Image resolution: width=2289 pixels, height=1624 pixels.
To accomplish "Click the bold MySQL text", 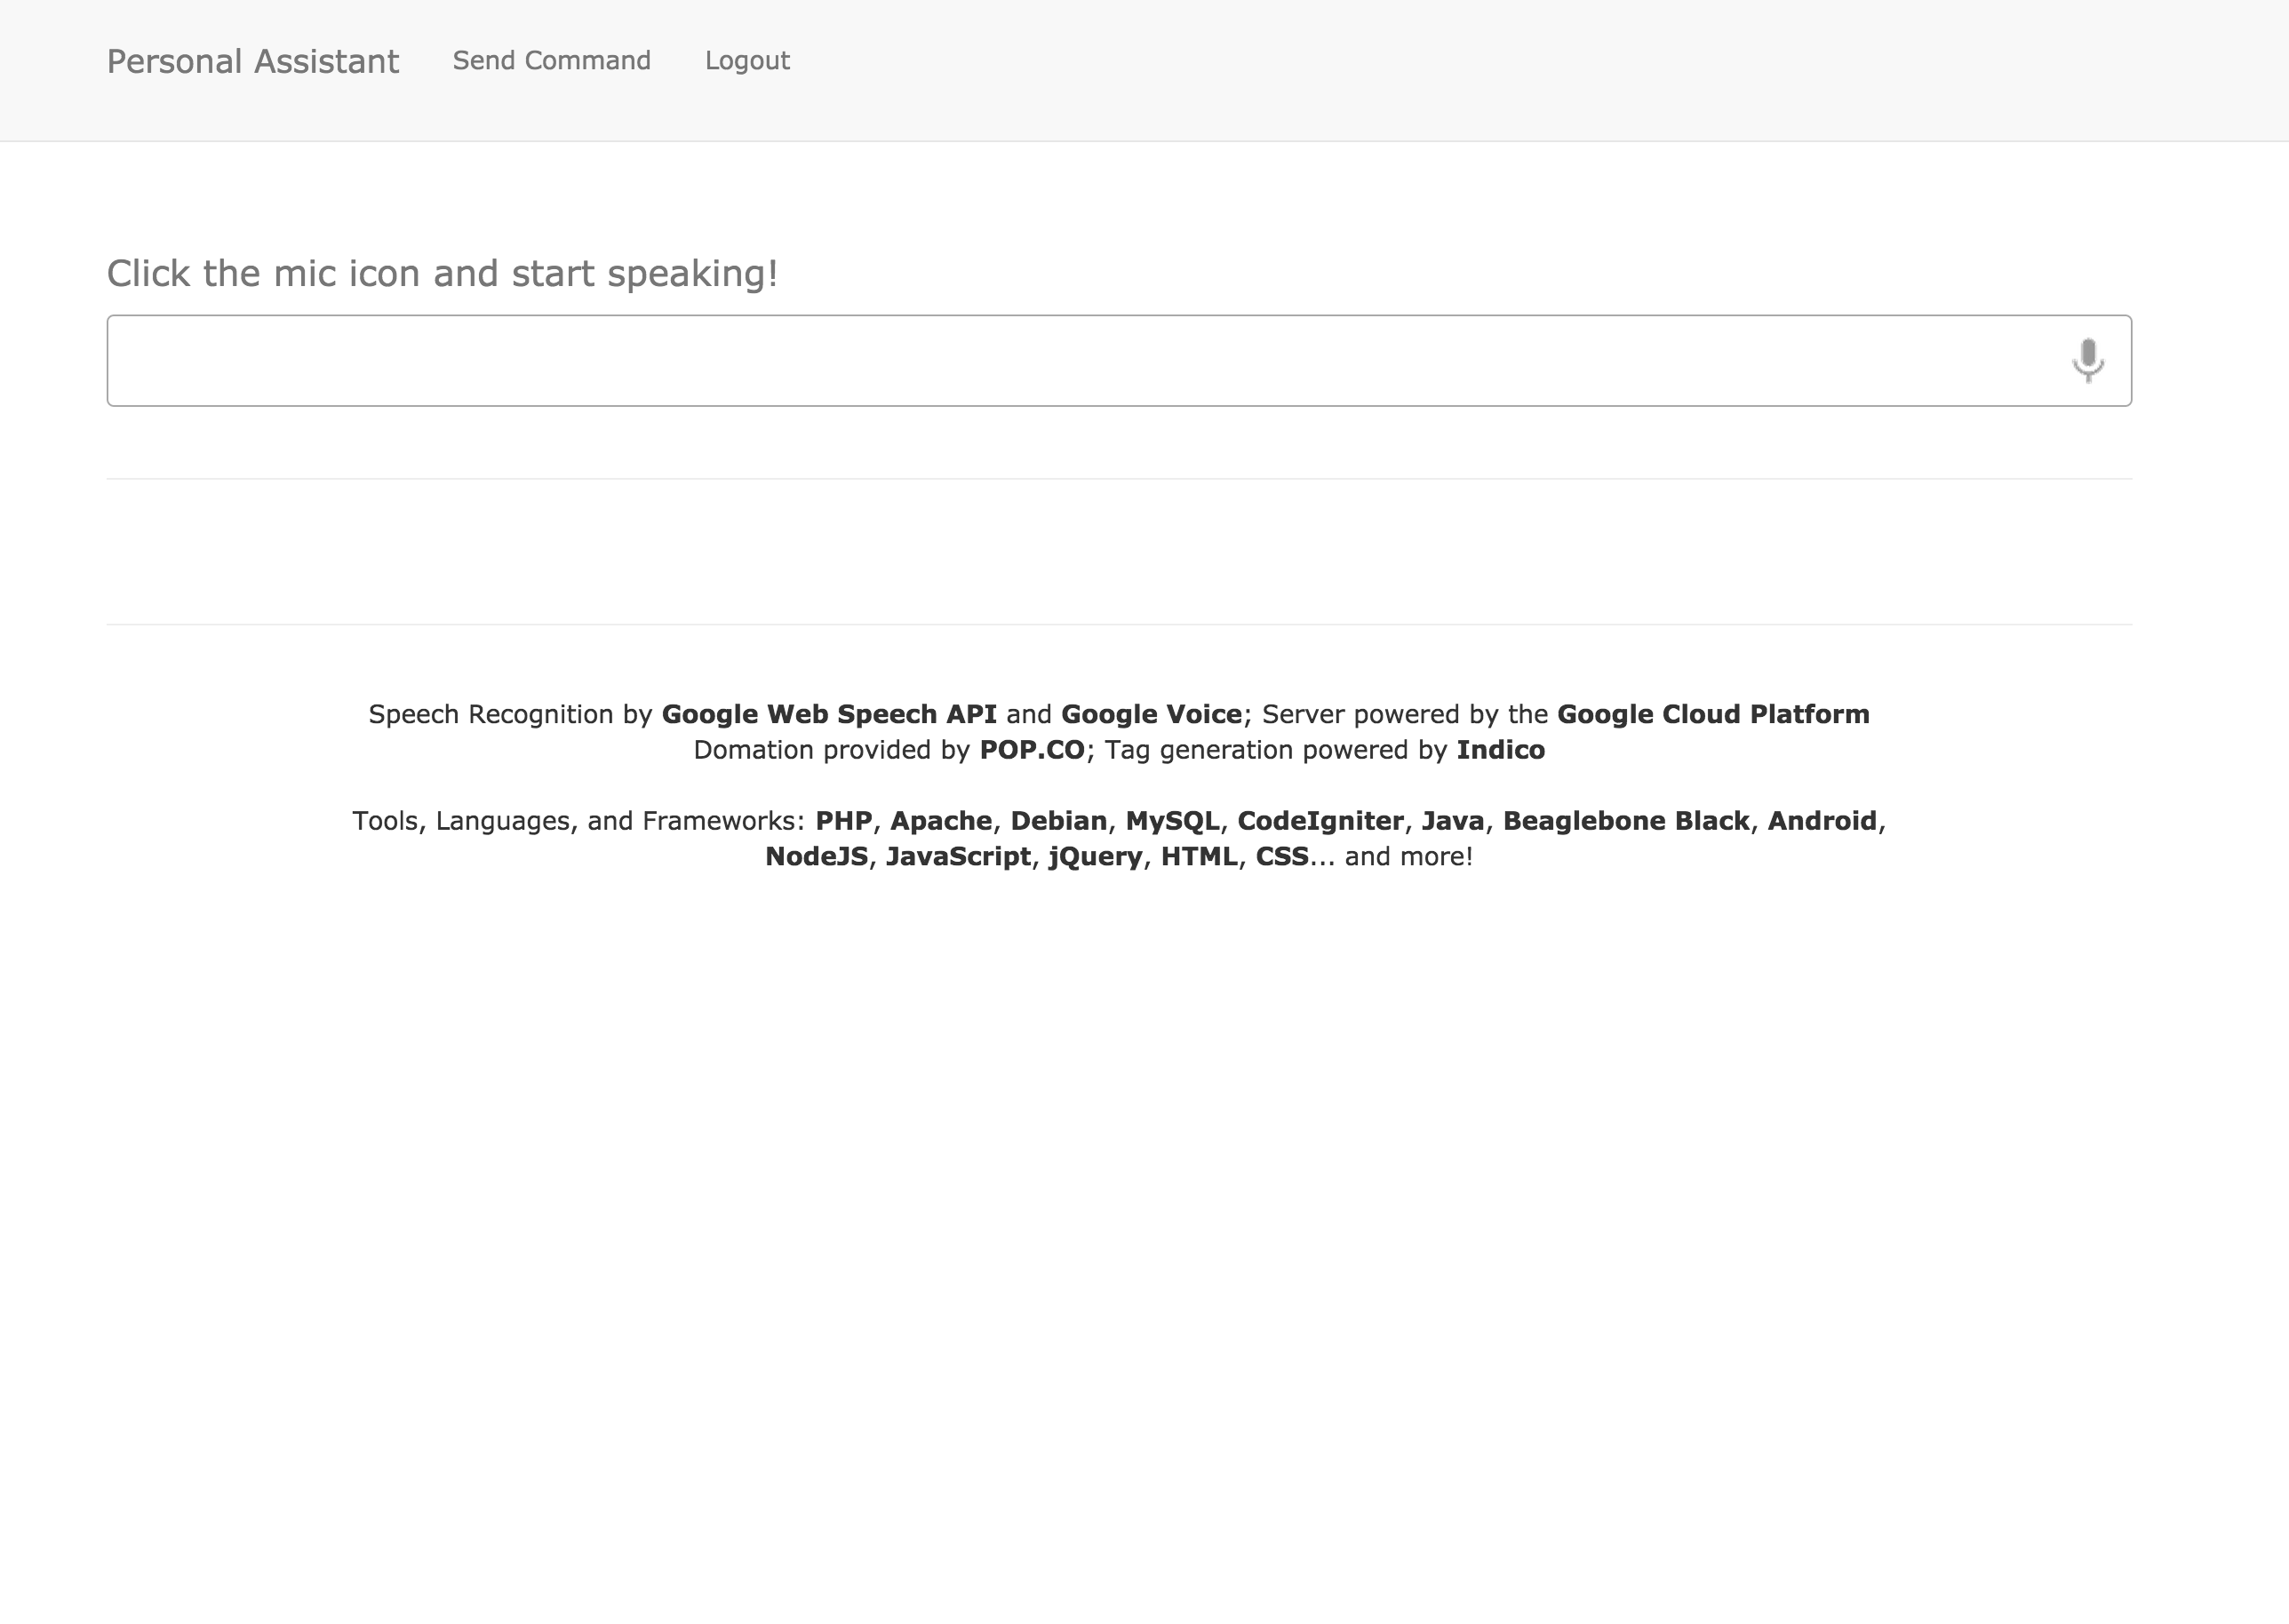I will coord(1172,821).
